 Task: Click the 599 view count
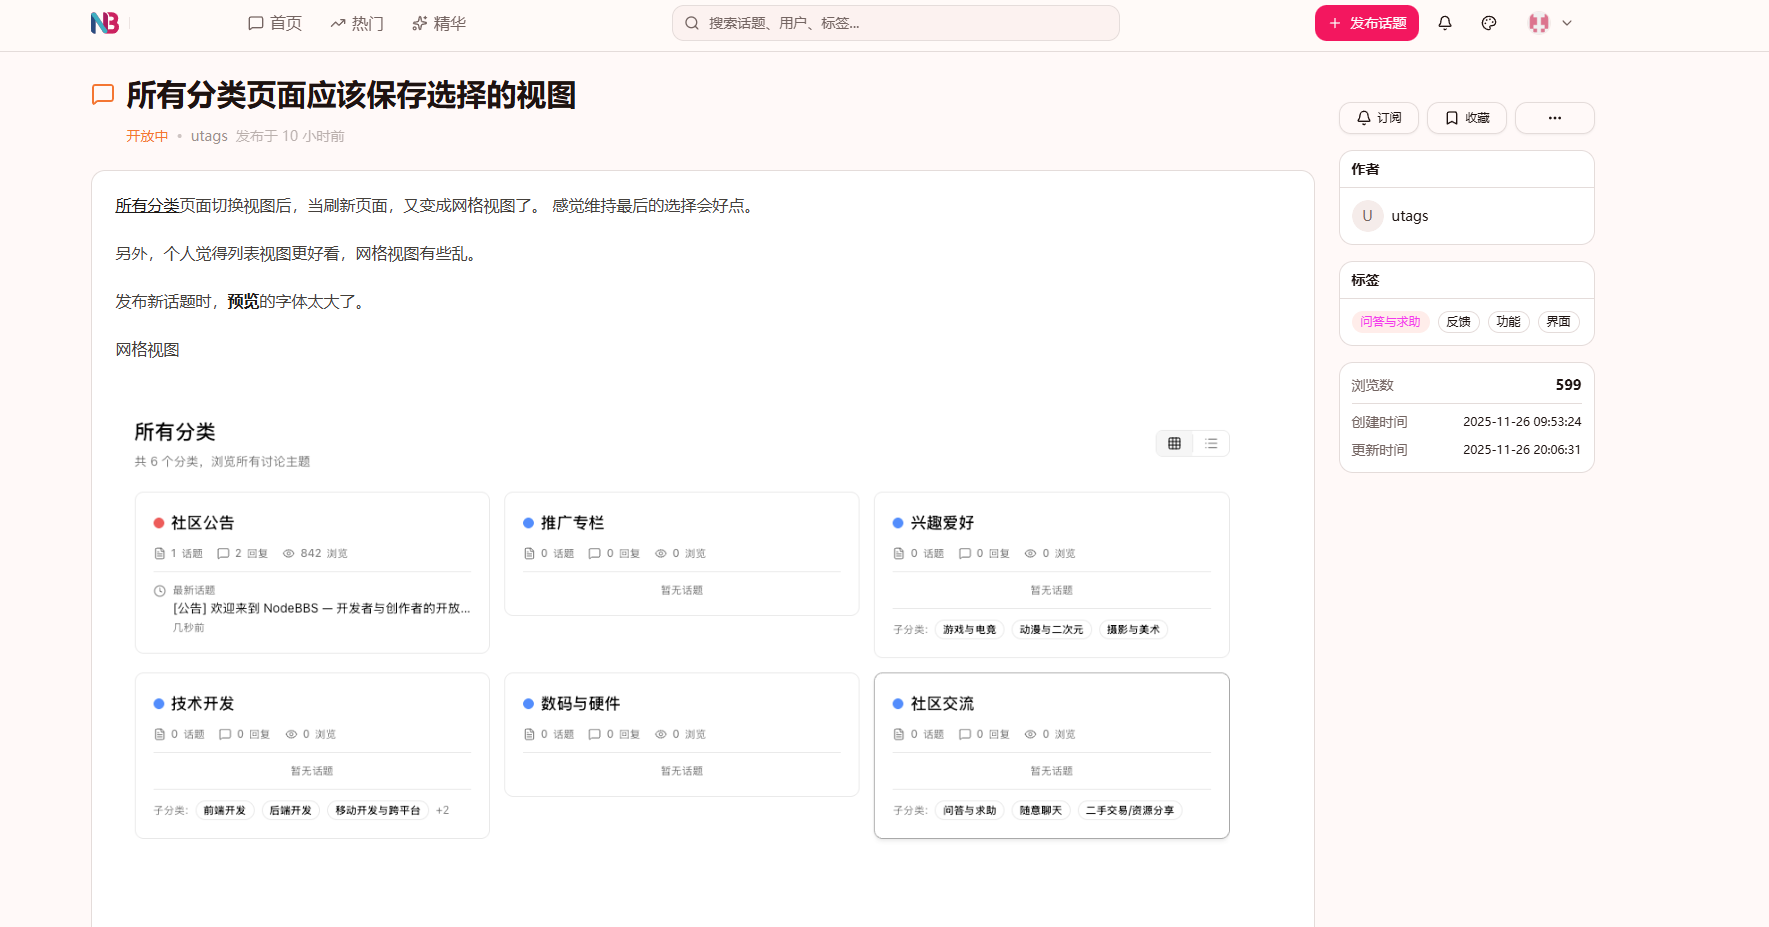tap(1568, 385)
